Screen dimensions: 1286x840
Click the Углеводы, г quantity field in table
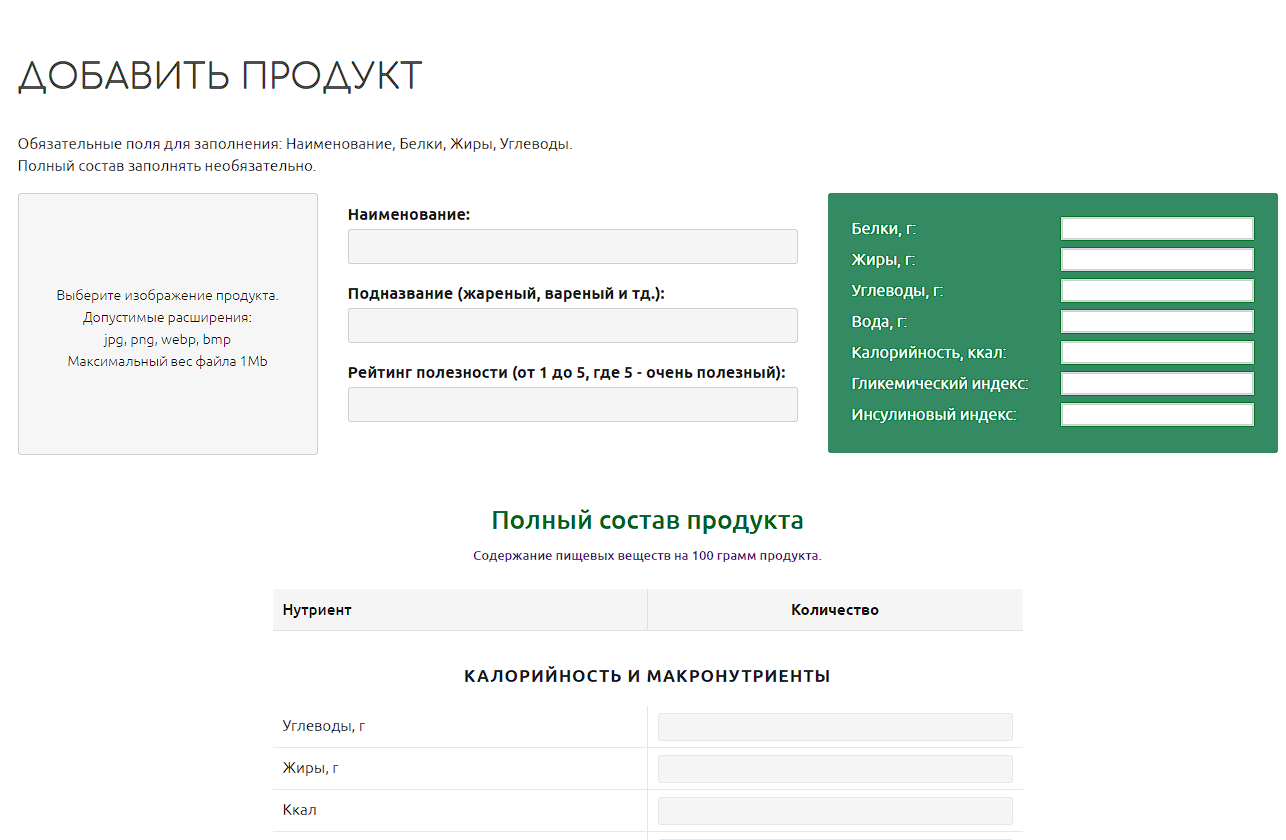[x=835, y=727]
